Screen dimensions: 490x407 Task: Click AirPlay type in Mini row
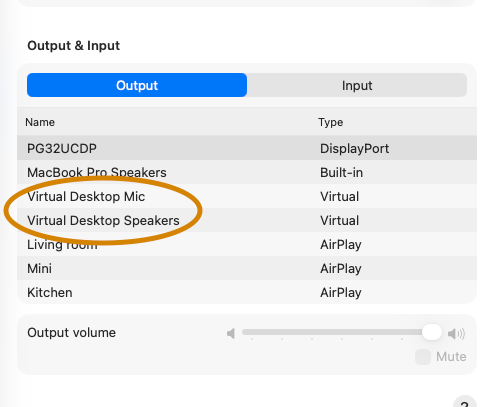[x=341, y=269]
